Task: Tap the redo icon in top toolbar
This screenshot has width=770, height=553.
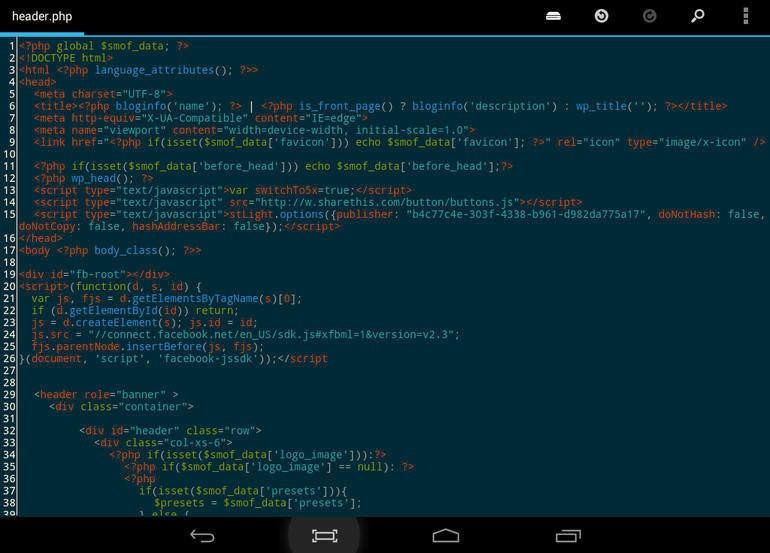Action: point(649,16)
